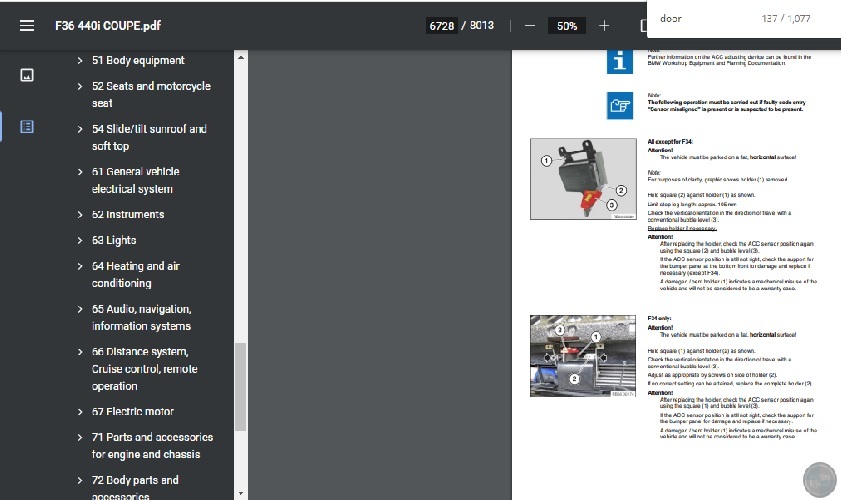Open the thumbnails view in sidebar

(x=27, y=75)
